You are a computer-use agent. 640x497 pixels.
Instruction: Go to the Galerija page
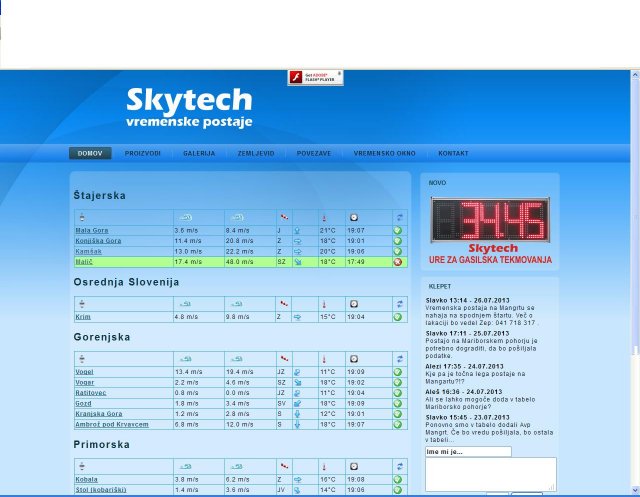click(x=199, y=153)
